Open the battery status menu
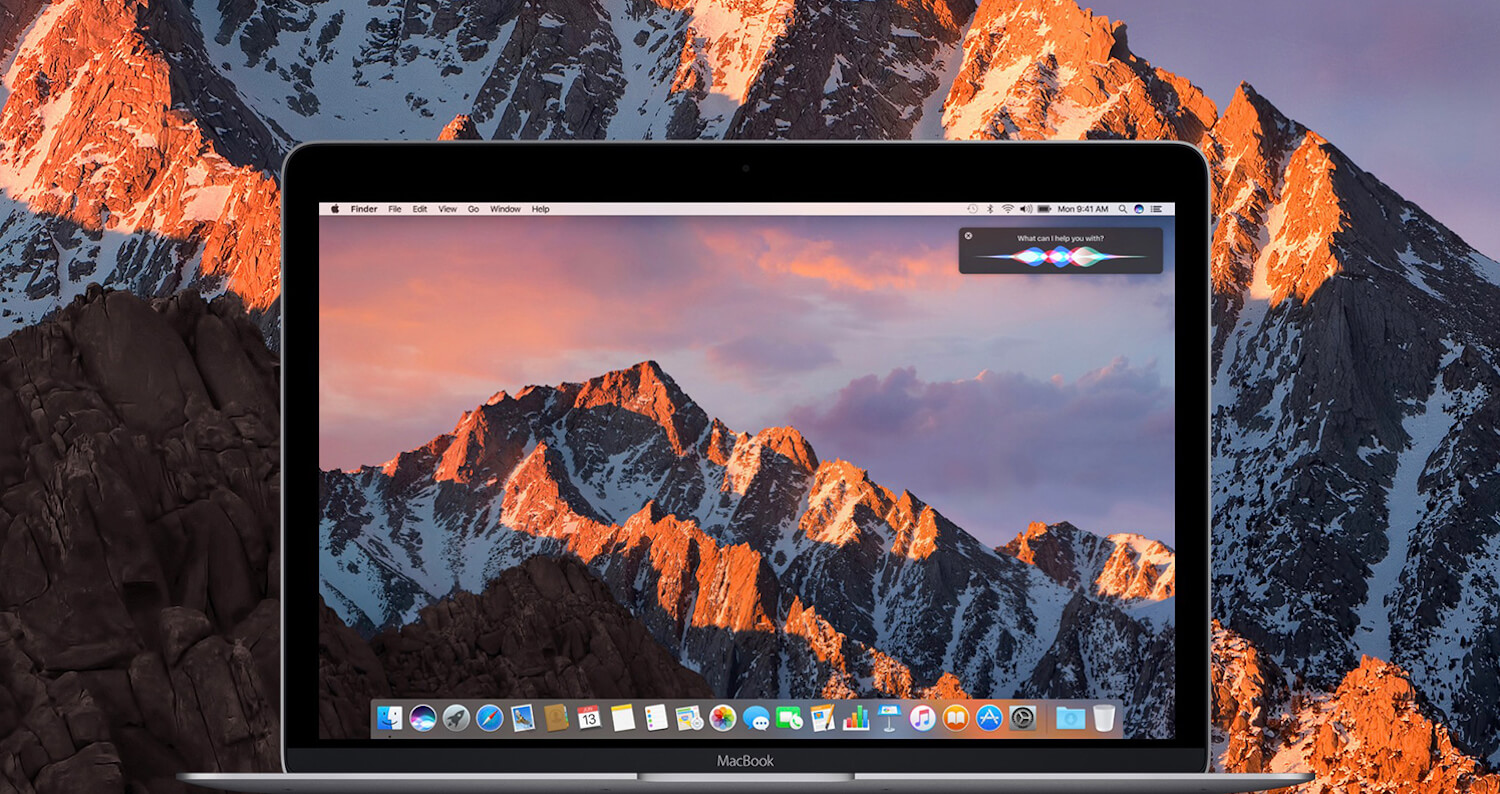Viewport: 1500px width, 794px height. point(1043,208)
